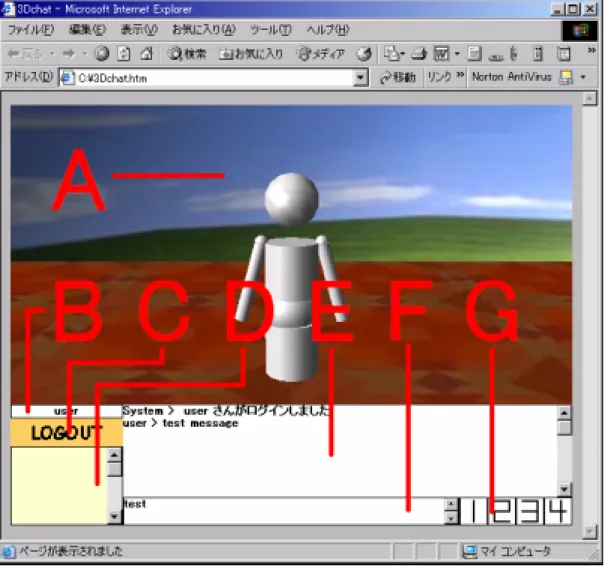The image size is (604, 566).
Task: Open the 表示(V) menu
Action: 139,30
